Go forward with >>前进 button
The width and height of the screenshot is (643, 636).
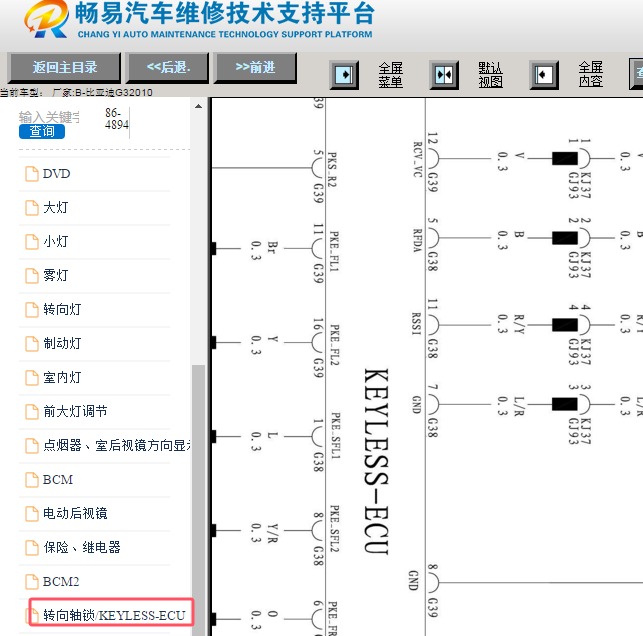(255, 67)
